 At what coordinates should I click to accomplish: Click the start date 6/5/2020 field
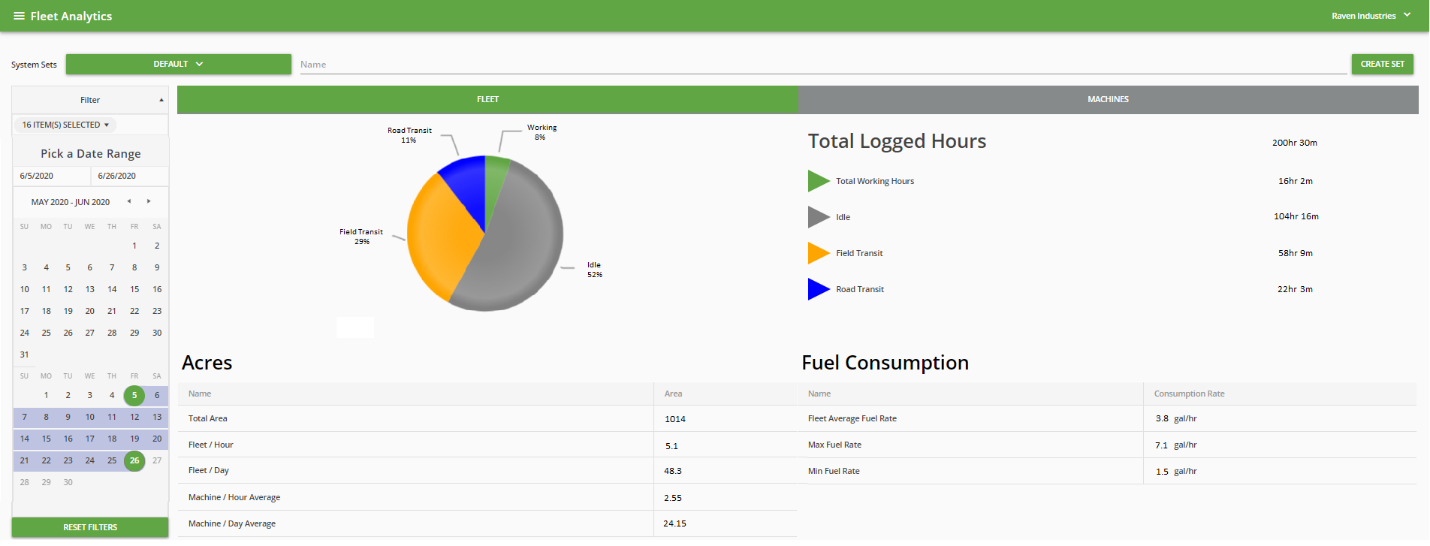(x=52, y=176)
